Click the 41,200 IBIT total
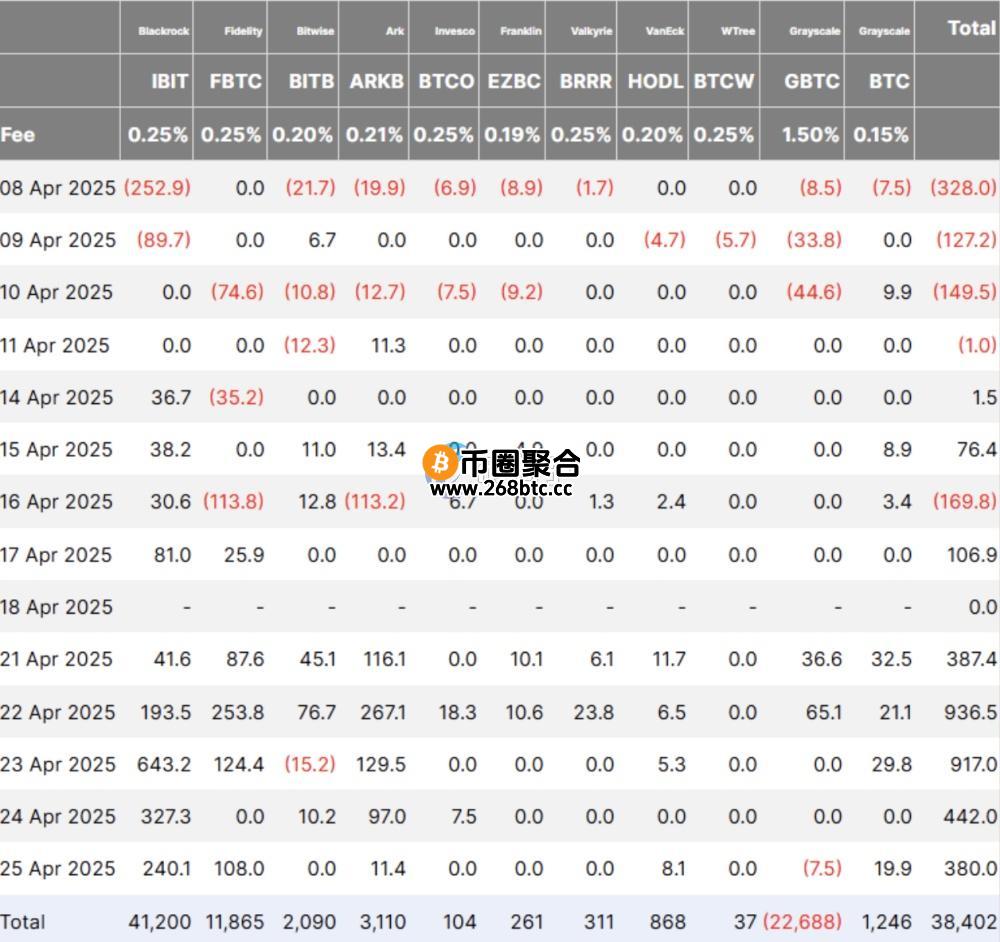The width and height of the screenshot is (1000, 942). coord(159,922)
